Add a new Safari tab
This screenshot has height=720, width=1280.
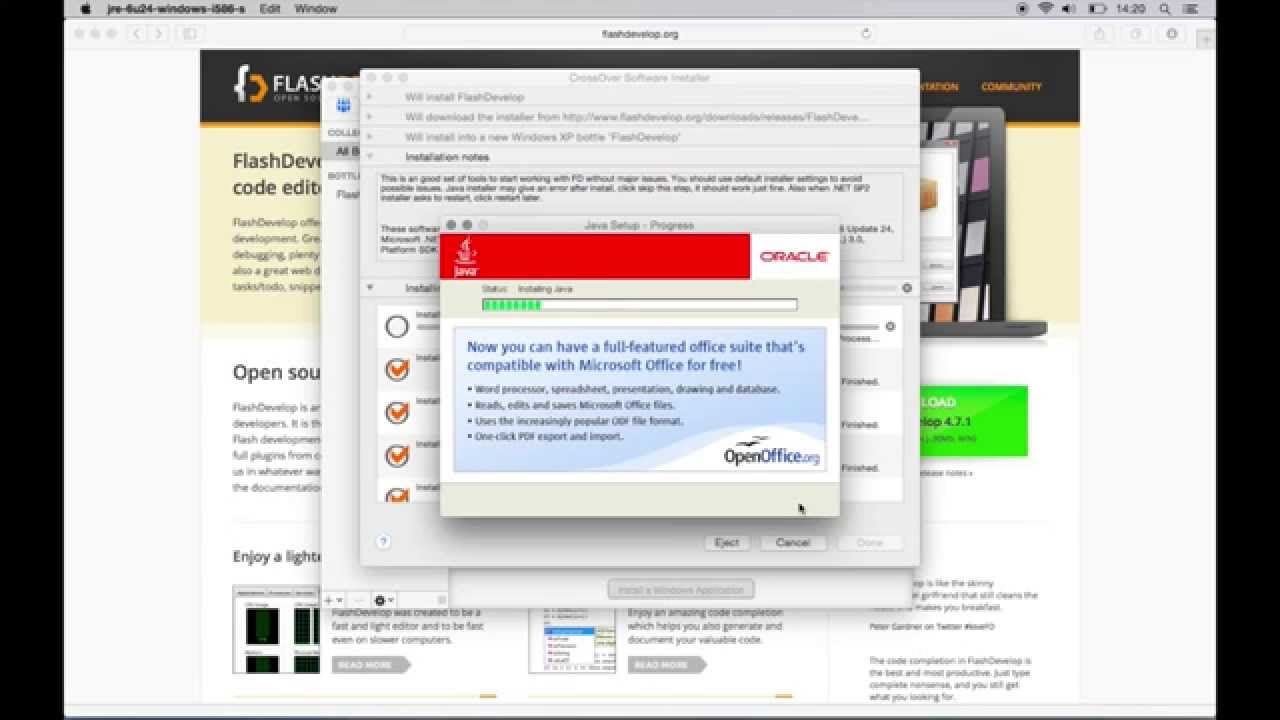1206,38
